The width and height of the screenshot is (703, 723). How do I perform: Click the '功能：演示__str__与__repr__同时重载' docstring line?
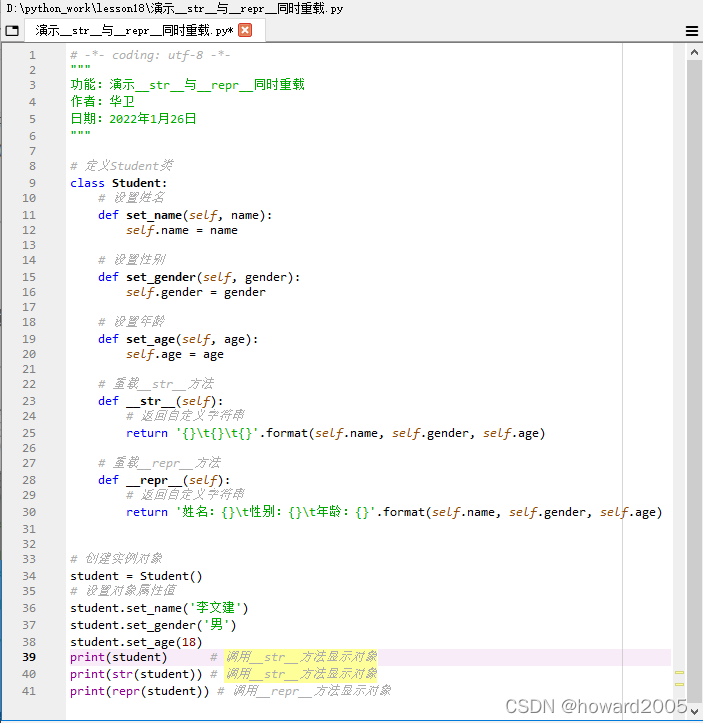187,85
